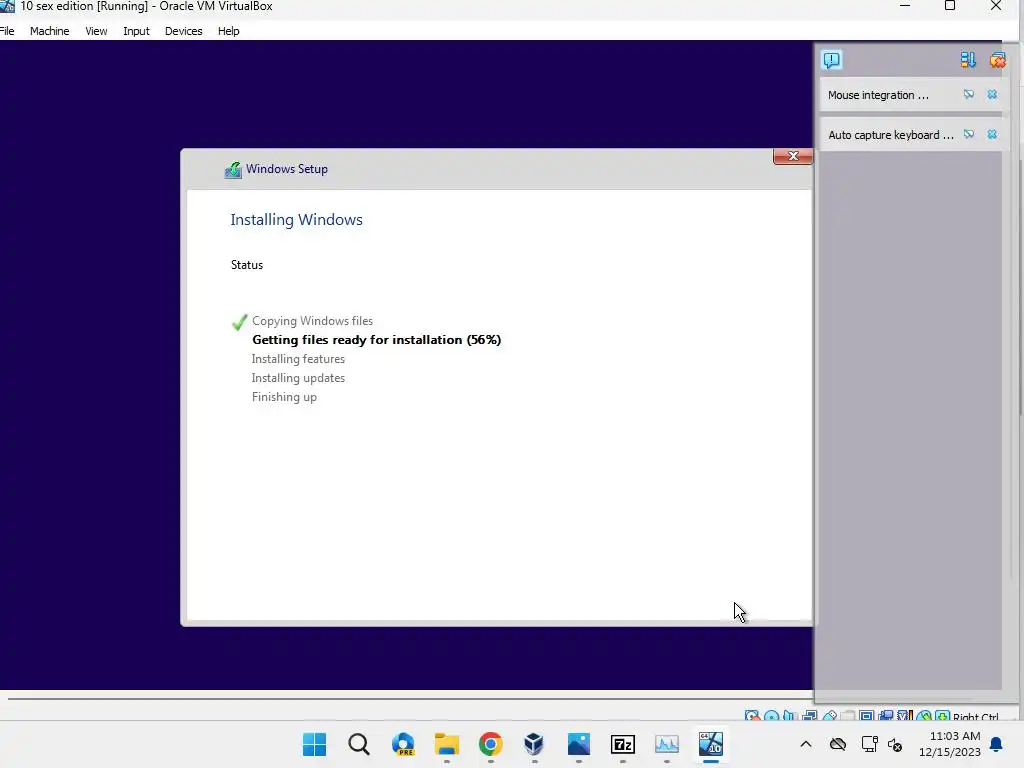Viewport: 1024px width, 768px height.
Task: Click the network tray icon
Action: 869,744
